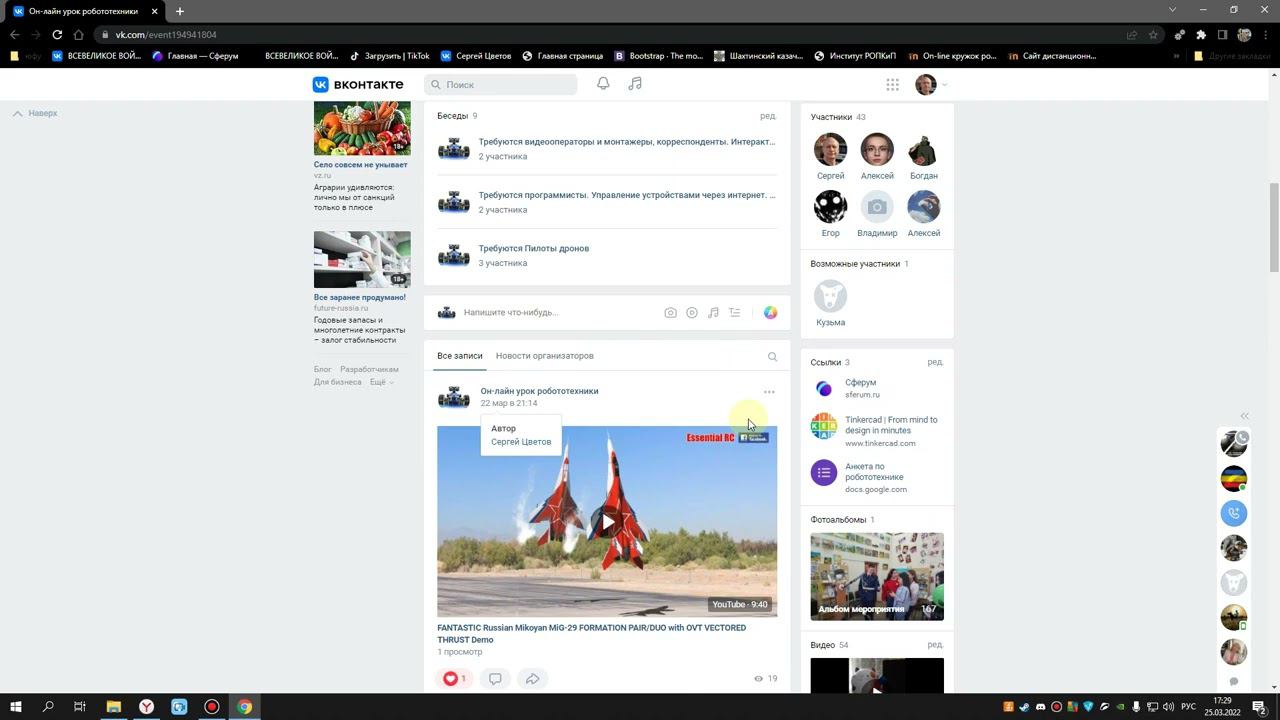
Task: Open participant Богдан avatar
Action: (923, 149)
